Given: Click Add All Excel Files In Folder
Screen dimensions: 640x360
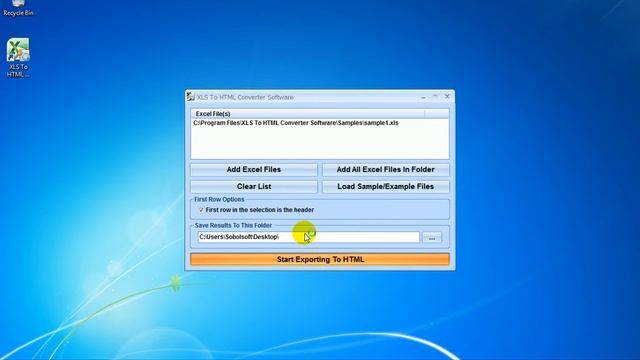Looking at the screenshot, I should pyautogui.click(x=385, y=169).
